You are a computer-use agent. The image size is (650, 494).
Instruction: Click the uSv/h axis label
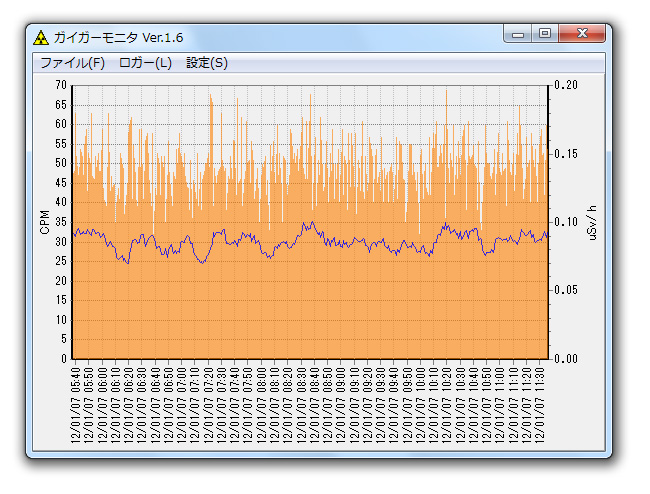(592, 223)
